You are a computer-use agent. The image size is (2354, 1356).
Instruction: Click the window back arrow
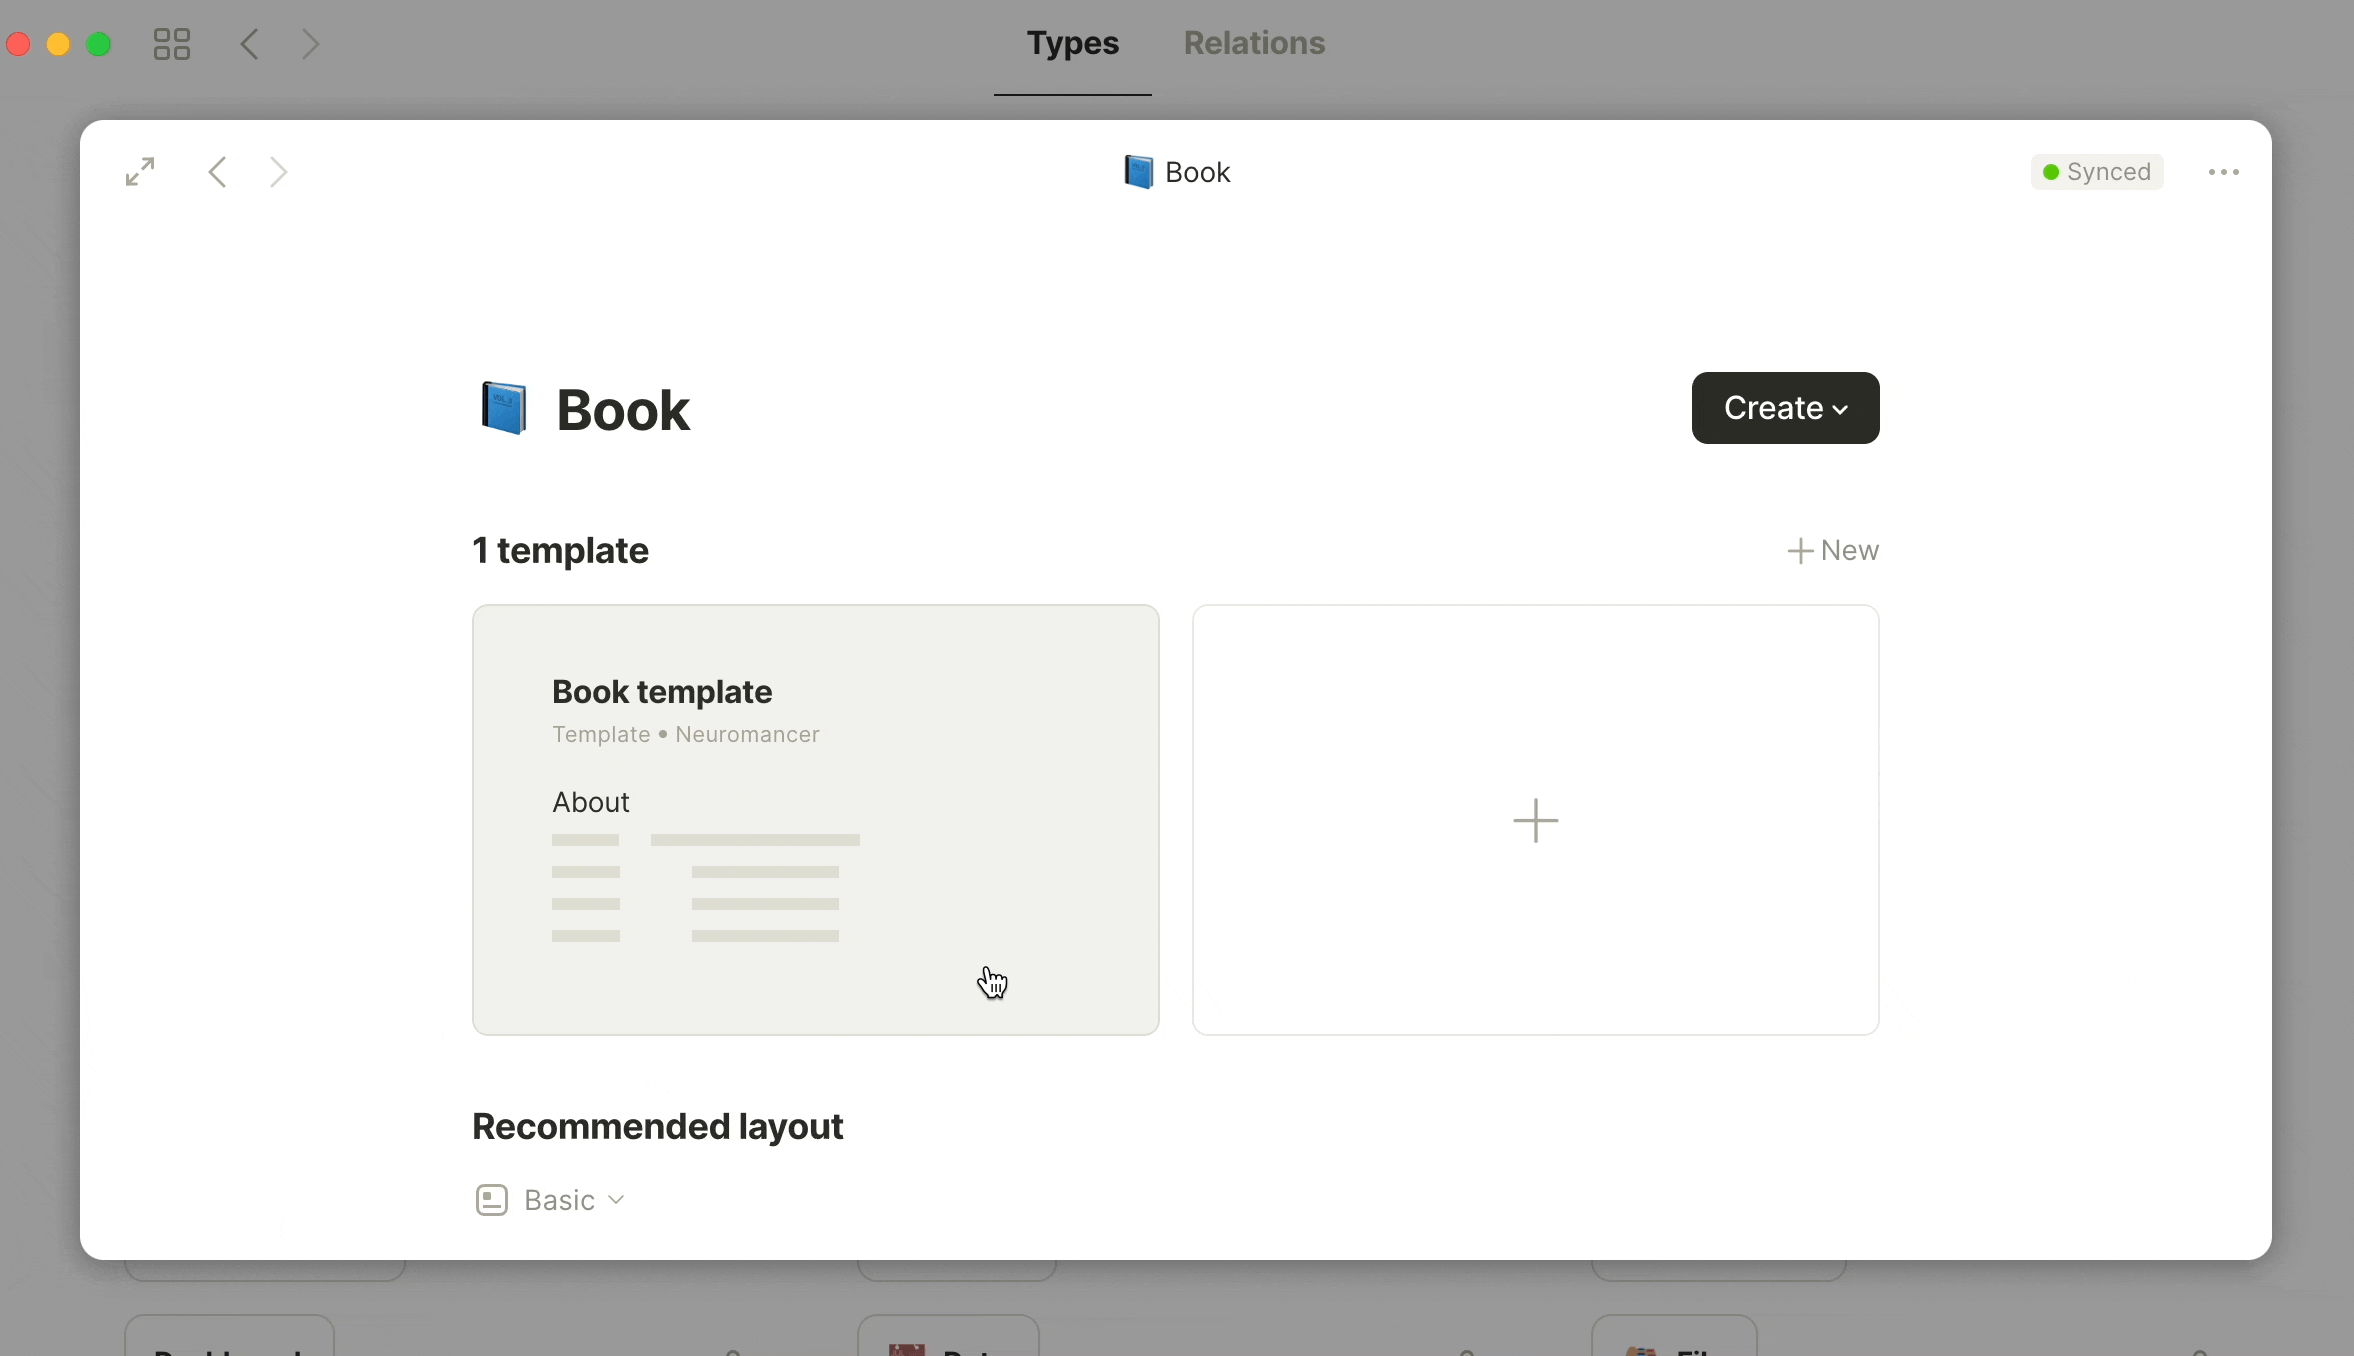click(250, 44)
